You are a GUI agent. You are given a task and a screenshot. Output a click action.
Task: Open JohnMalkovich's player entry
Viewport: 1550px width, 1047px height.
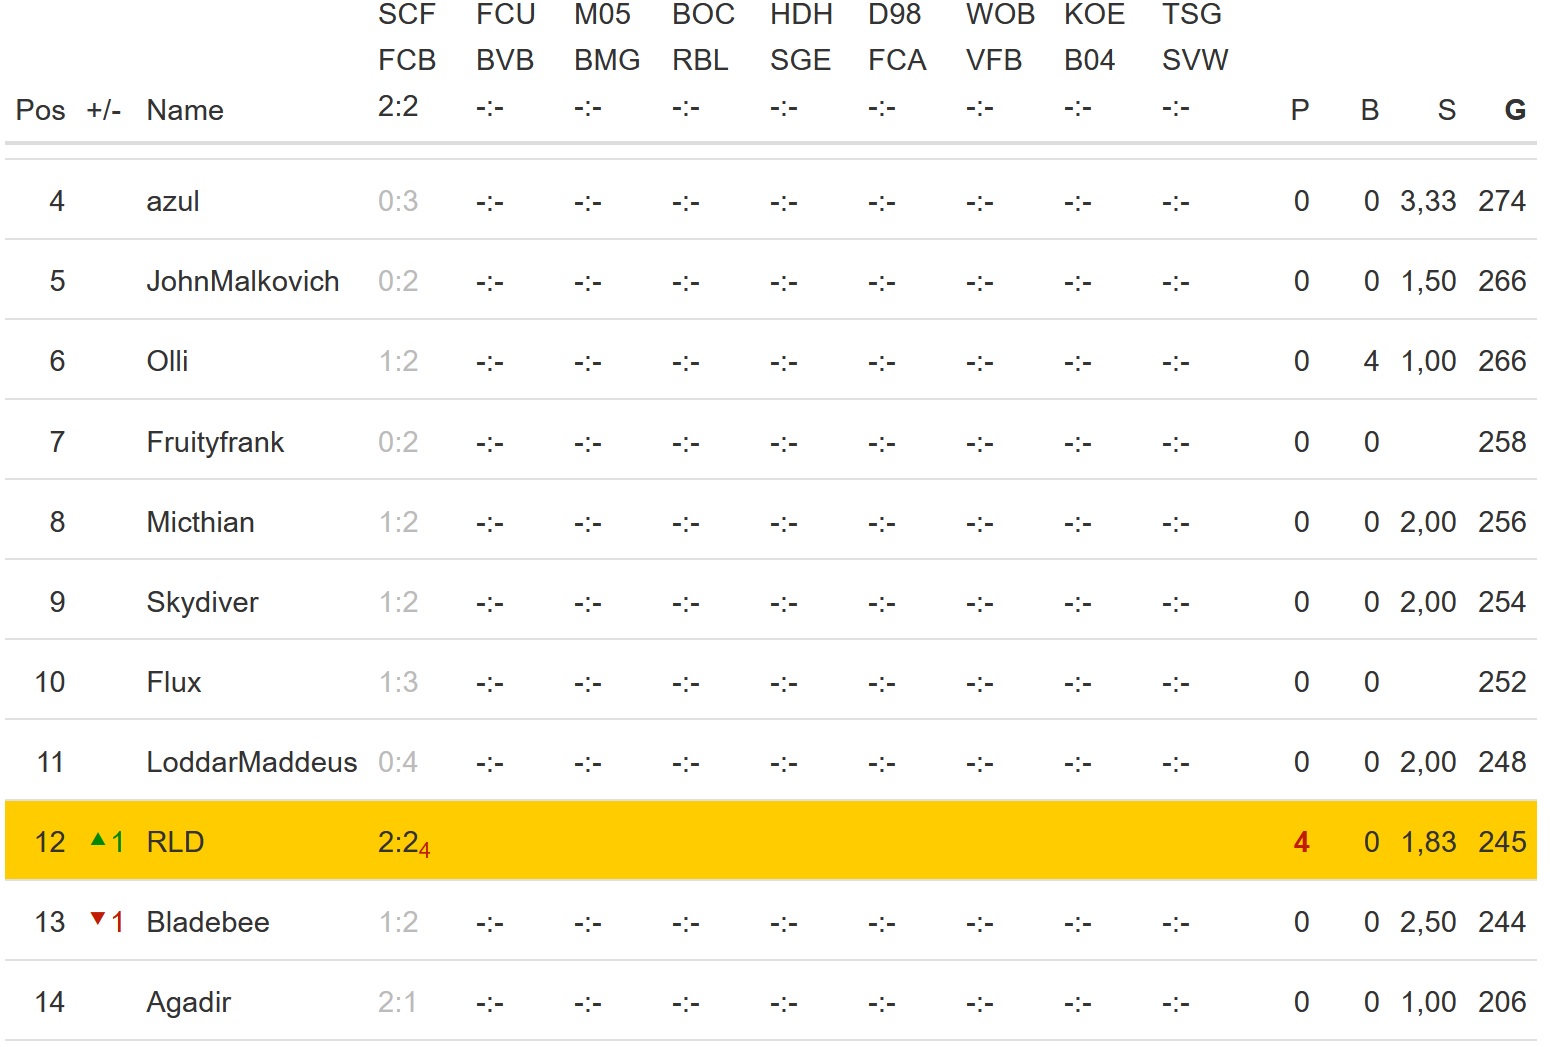tap(243, 281)
